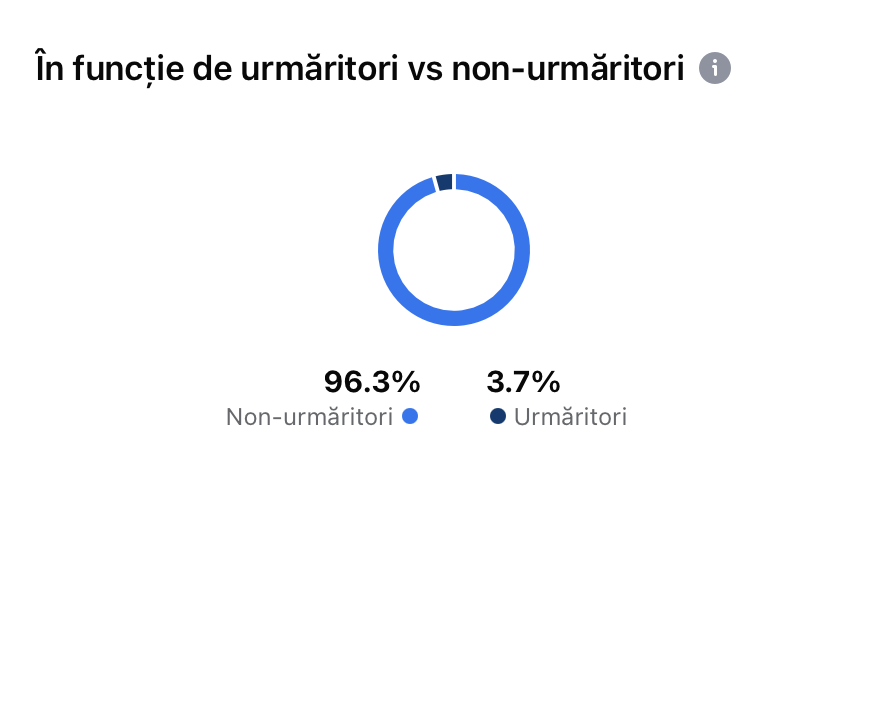892x726 pixels.
Task: Click the percent sign after 96.3
Action: pyautogui.click(x=406, y=381)
